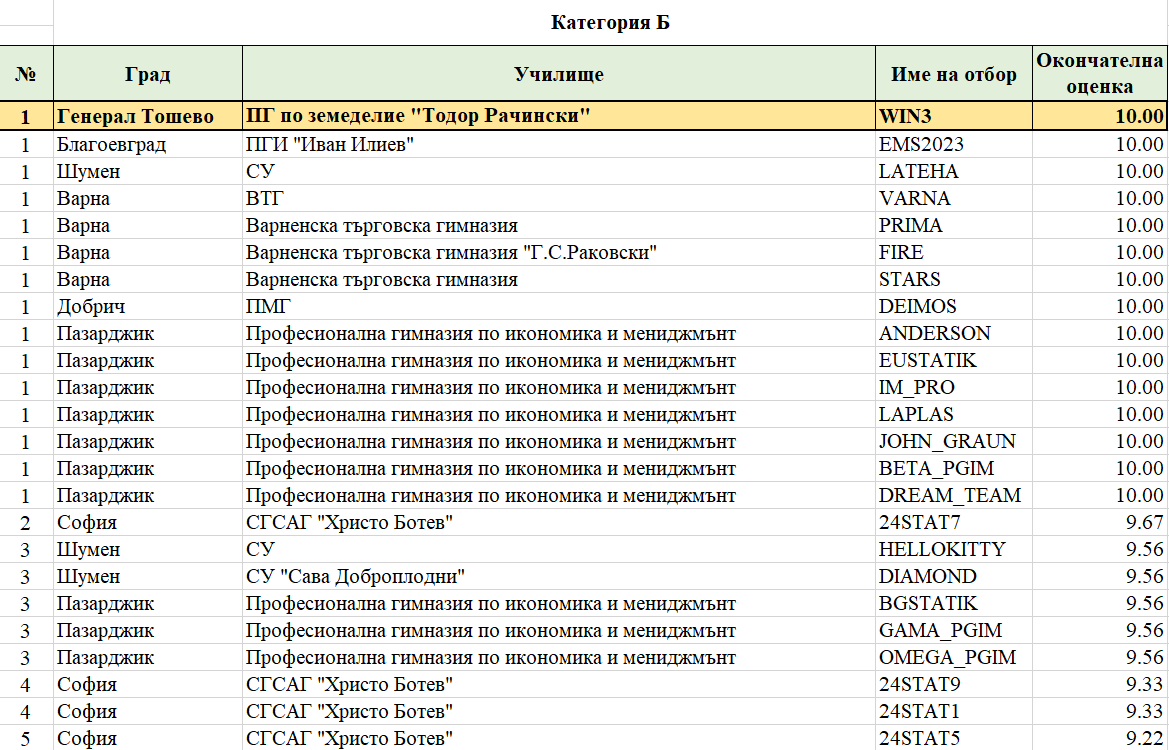Select the PRIMA team cell
Screen dimensions: 1169x750
pyautogui.click(x=954, y=225)
